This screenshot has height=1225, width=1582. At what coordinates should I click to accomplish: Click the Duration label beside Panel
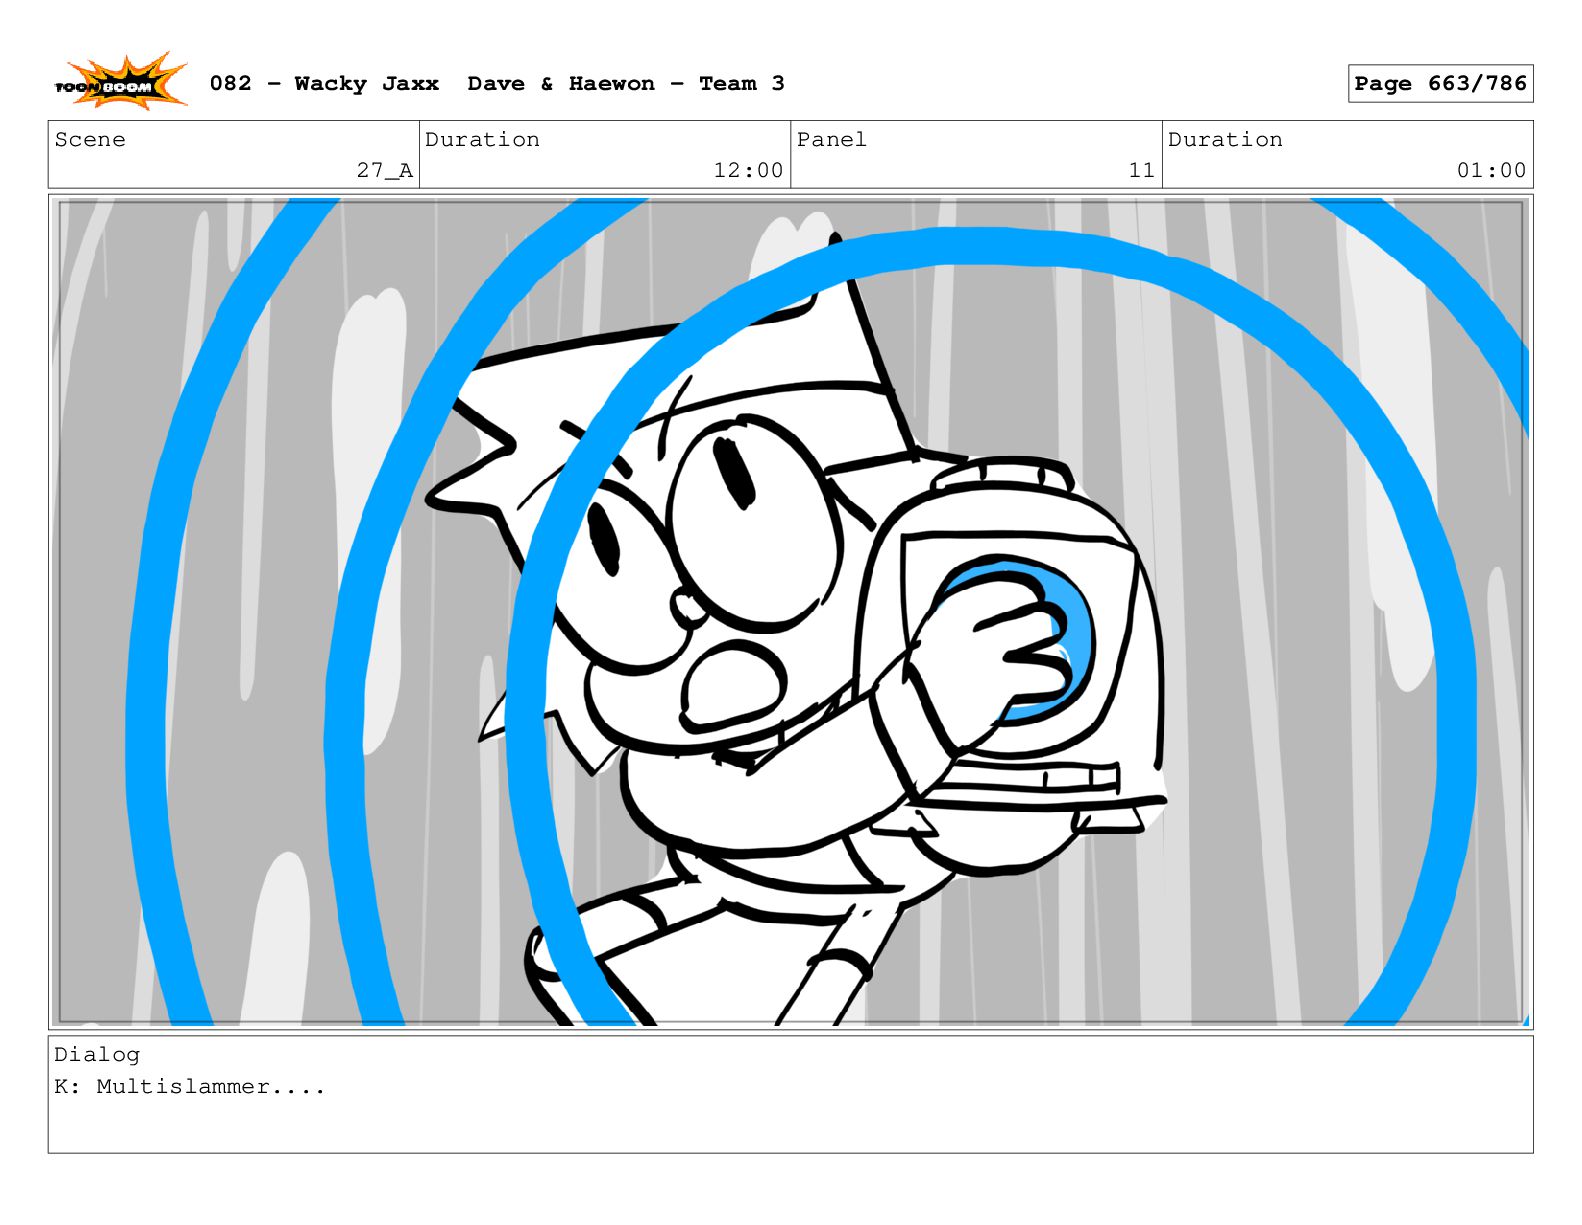[x=1225, y=140]
